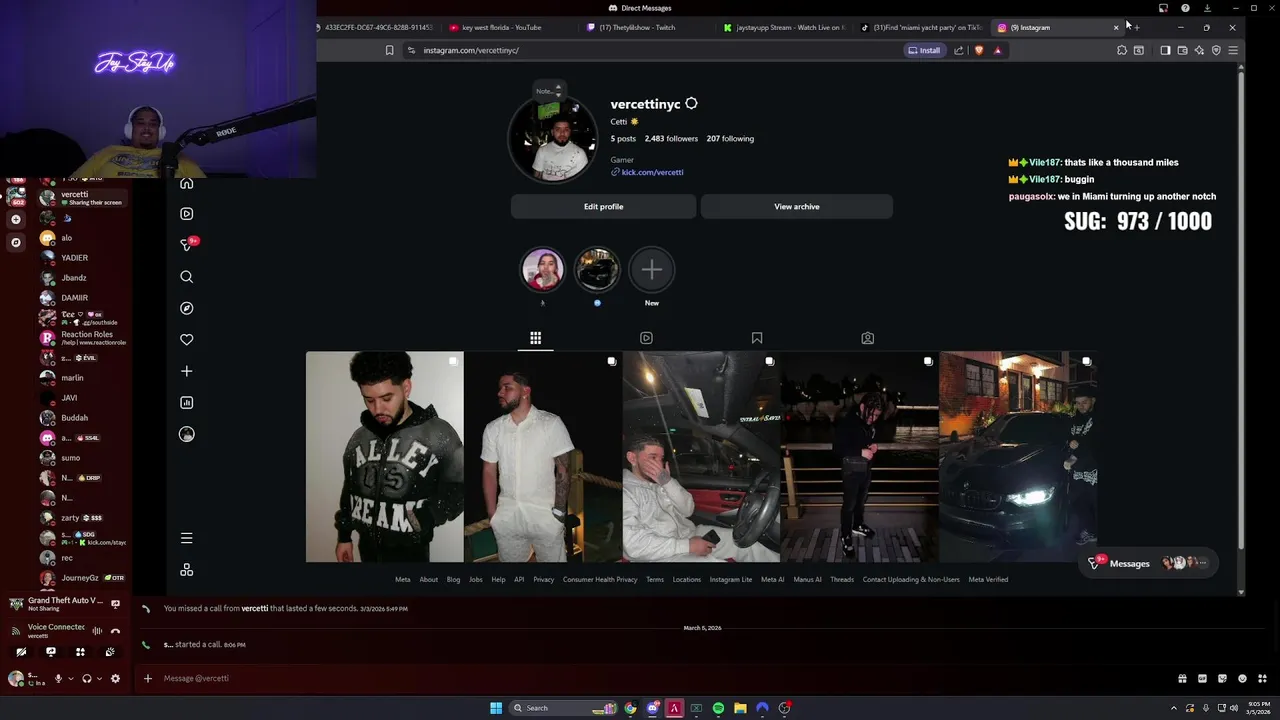Click the Threads footer link

click(x=842, y=579)
